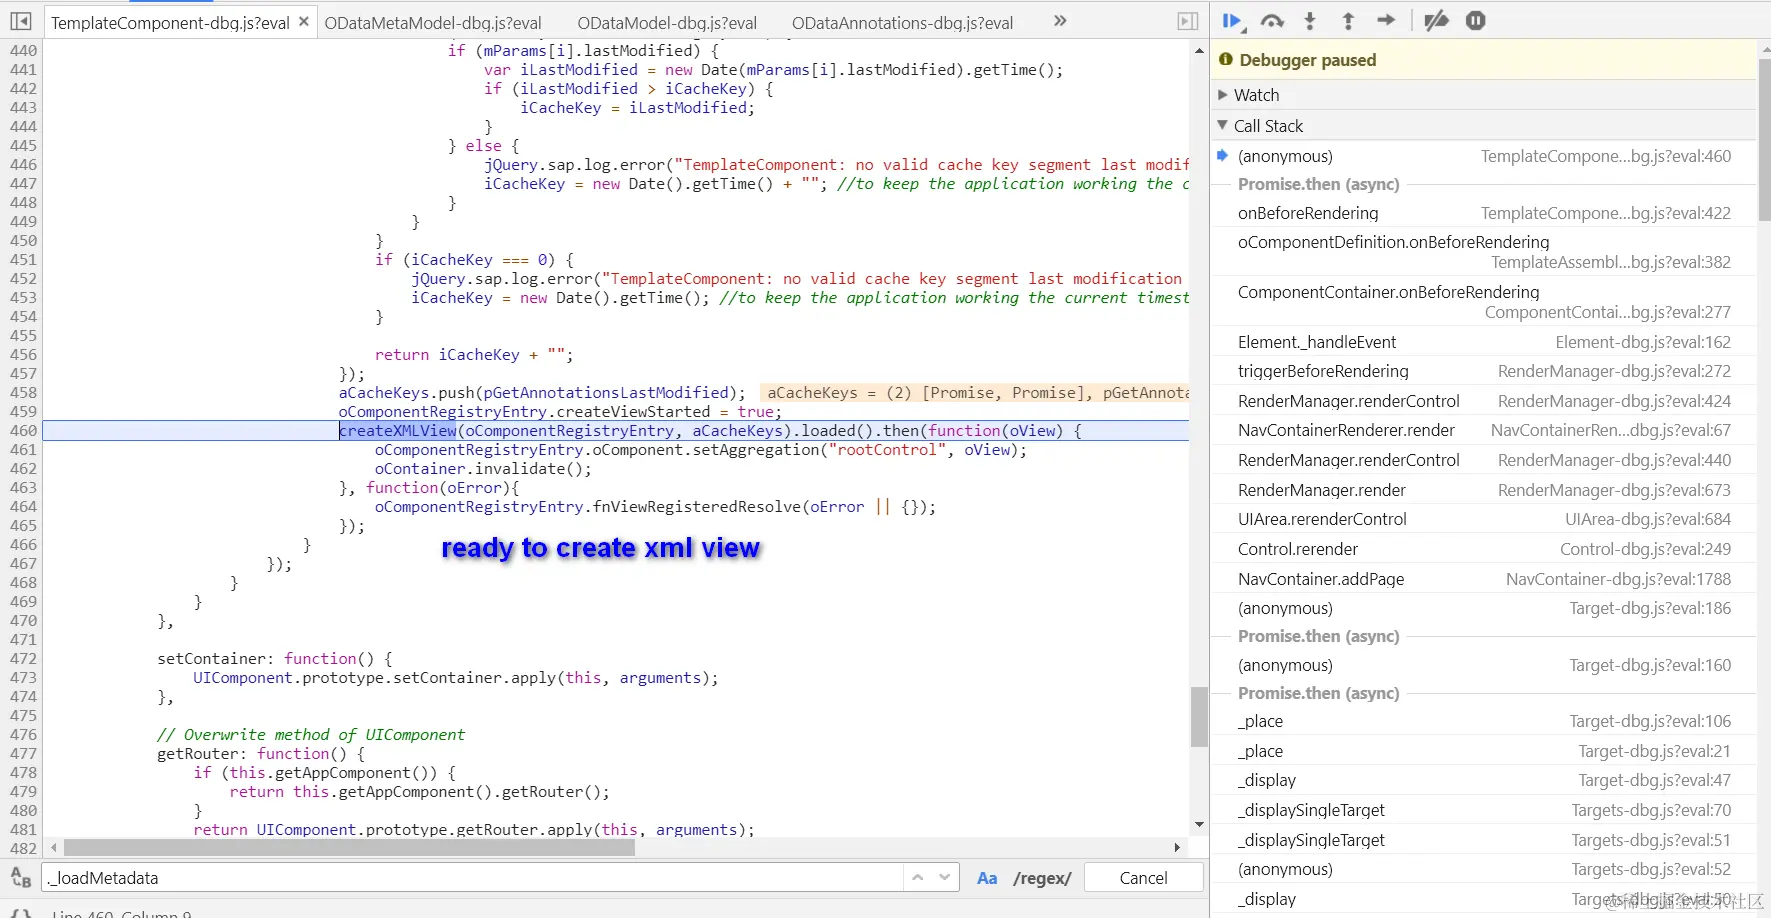Open RenderManager-dbg.js?eval:673 link
The image size is (1771, 918).
point(1614,490)
